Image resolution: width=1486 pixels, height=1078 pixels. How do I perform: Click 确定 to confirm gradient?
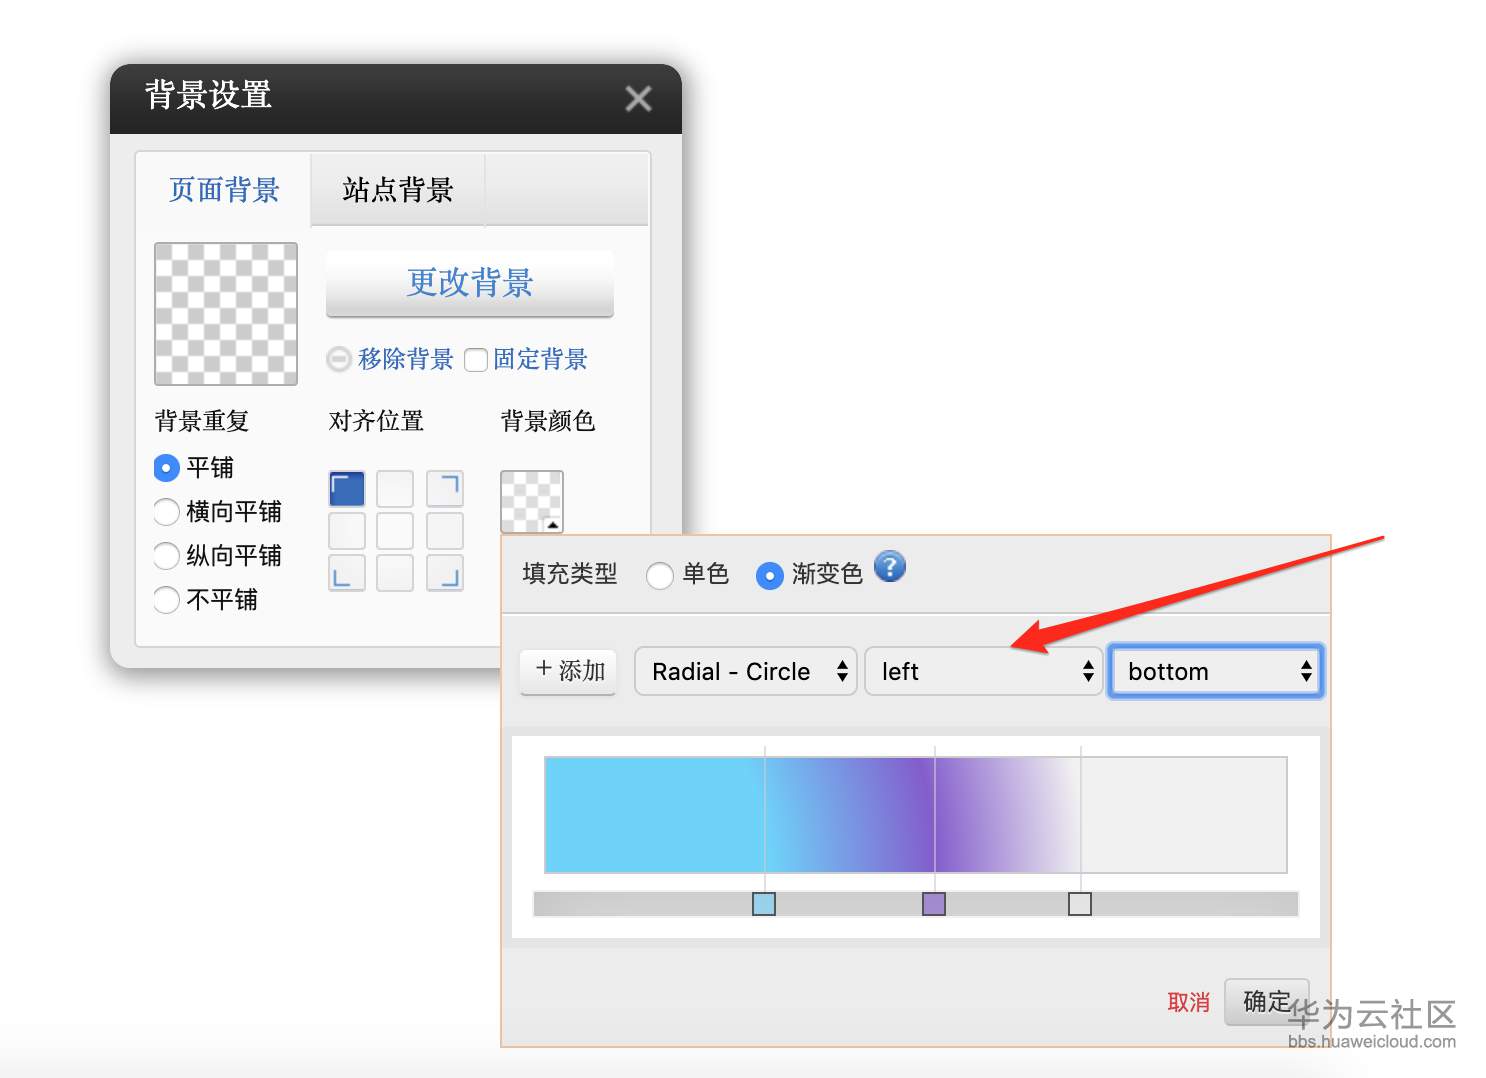(1267, 1001)
